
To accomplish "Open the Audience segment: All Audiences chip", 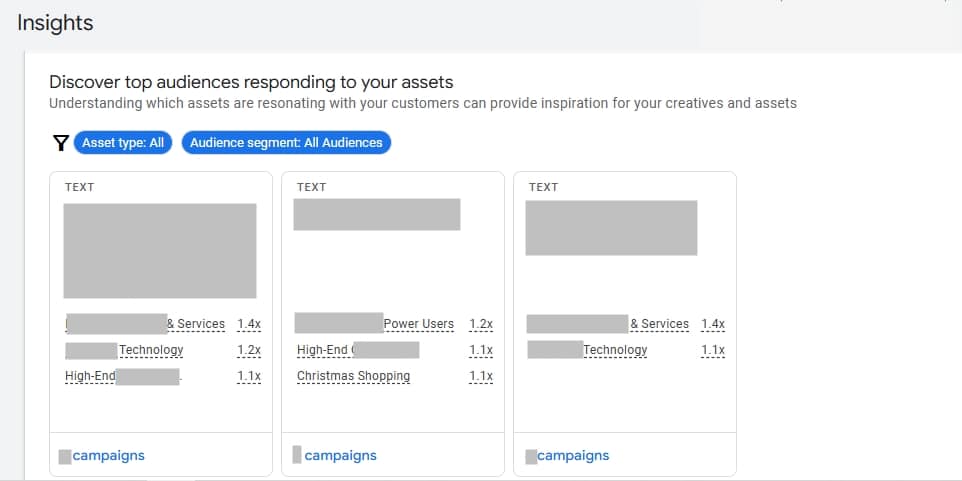I will click(x=286, y=143).
